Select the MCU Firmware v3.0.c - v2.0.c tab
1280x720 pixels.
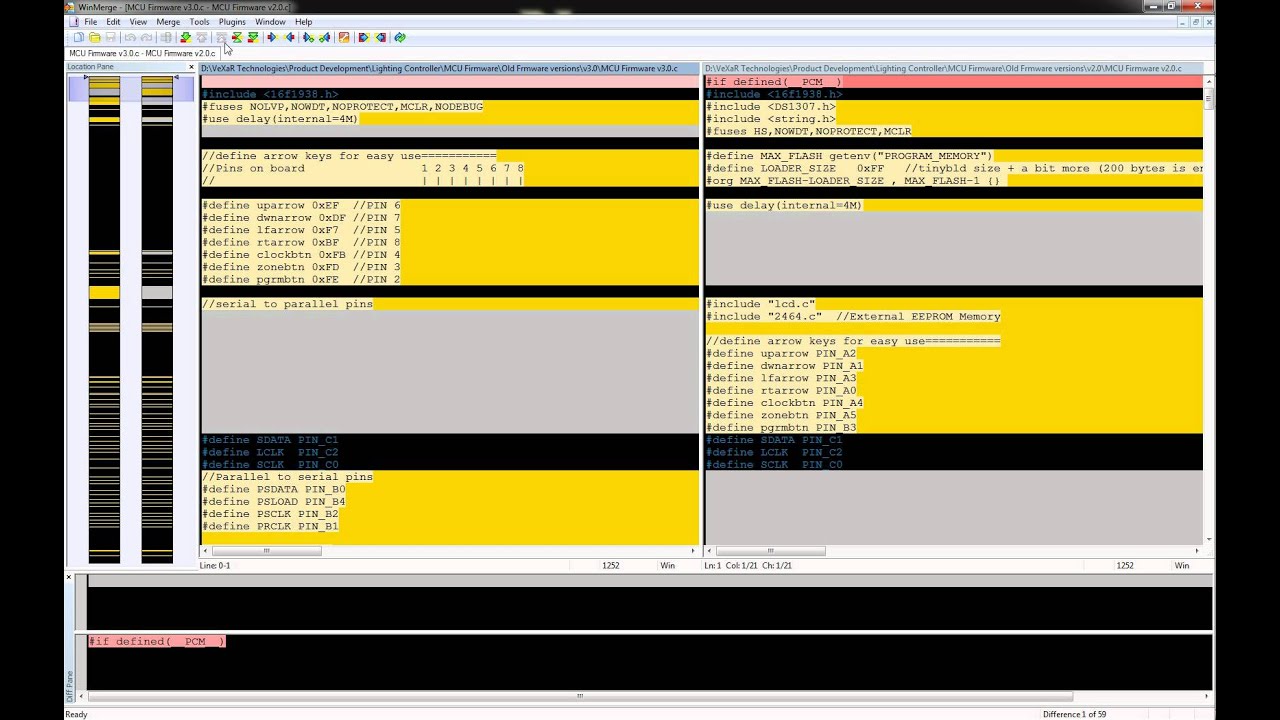point(142,53)
